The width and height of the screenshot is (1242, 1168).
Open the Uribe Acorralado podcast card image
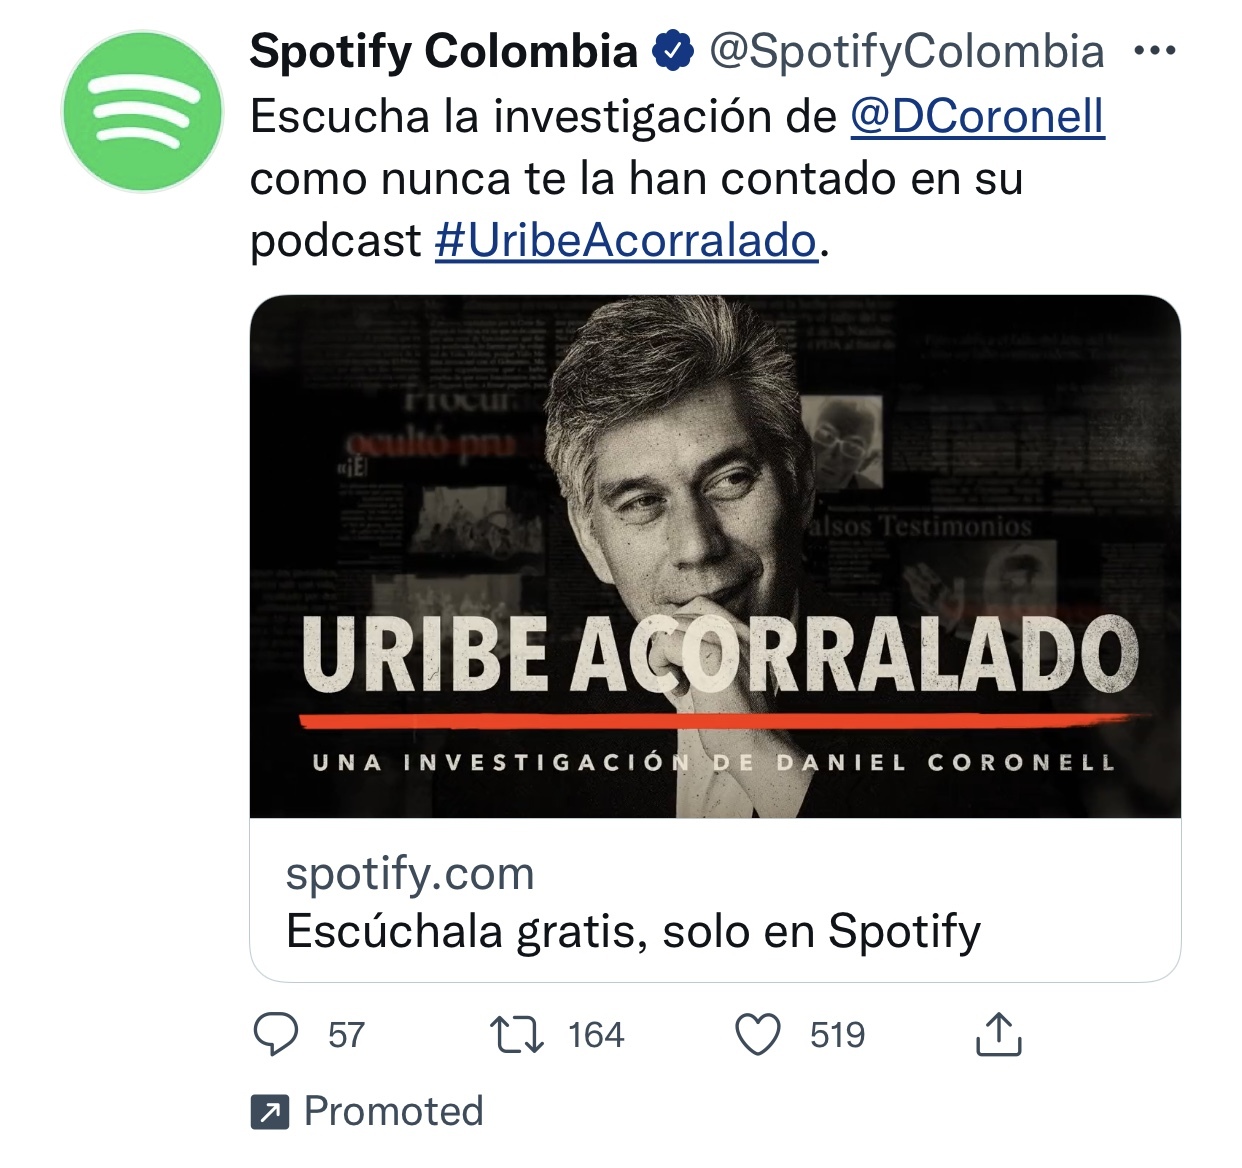(x=715, y=557)
